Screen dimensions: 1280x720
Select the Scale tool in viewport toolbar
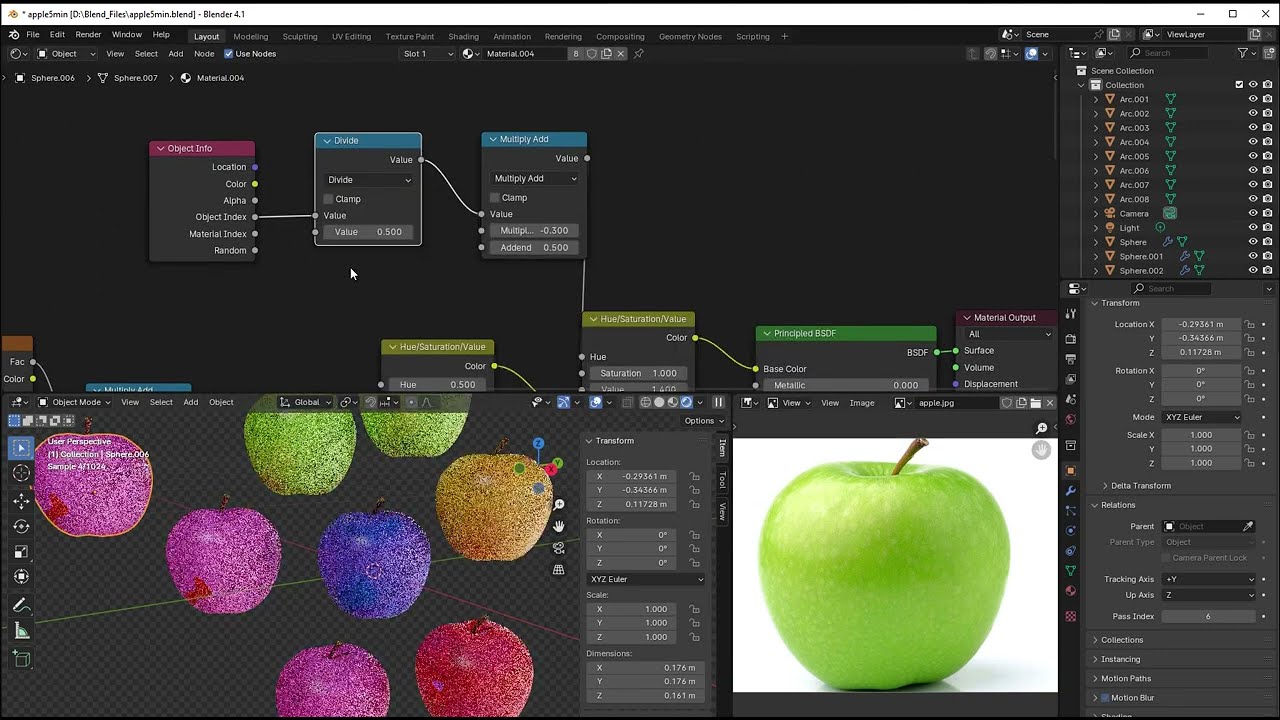(x=21, y=552)
